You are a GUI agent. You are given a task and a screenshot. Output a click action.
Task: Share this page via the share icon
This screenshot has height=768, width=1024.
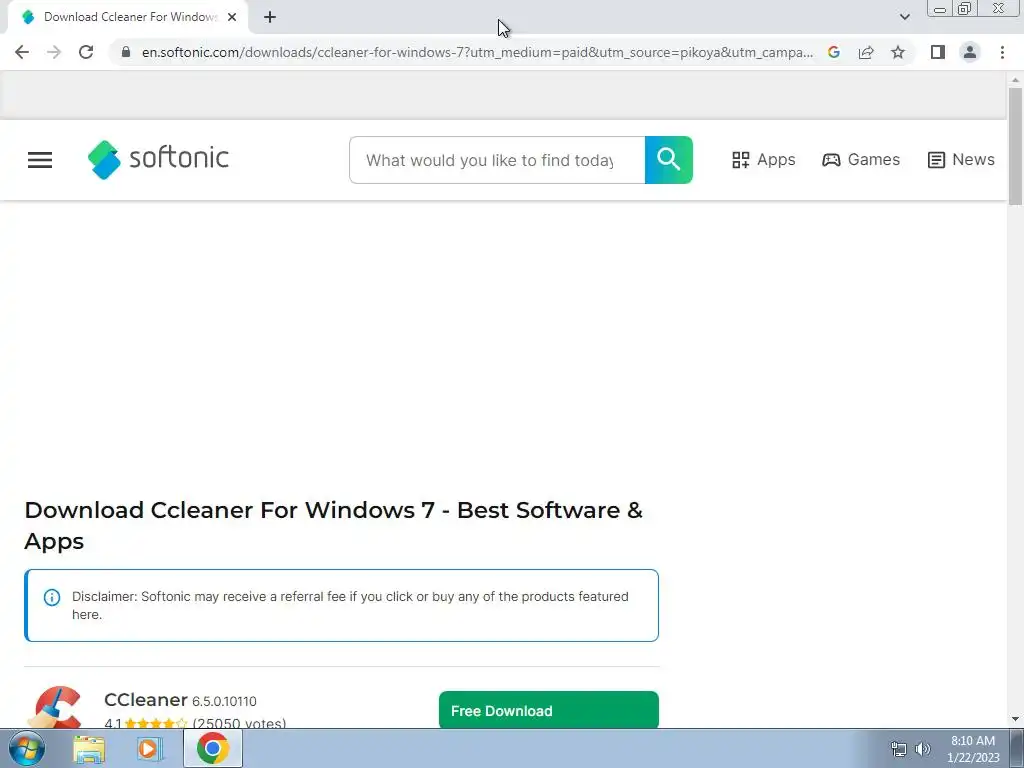[x=866, y=52]
